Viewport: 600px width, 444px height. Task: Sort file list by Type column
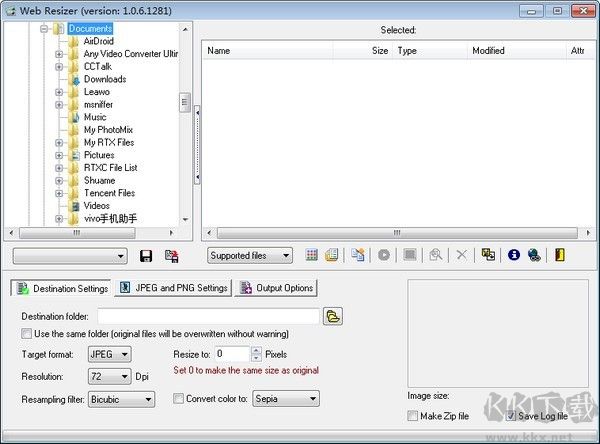click(x=430, y=51)
